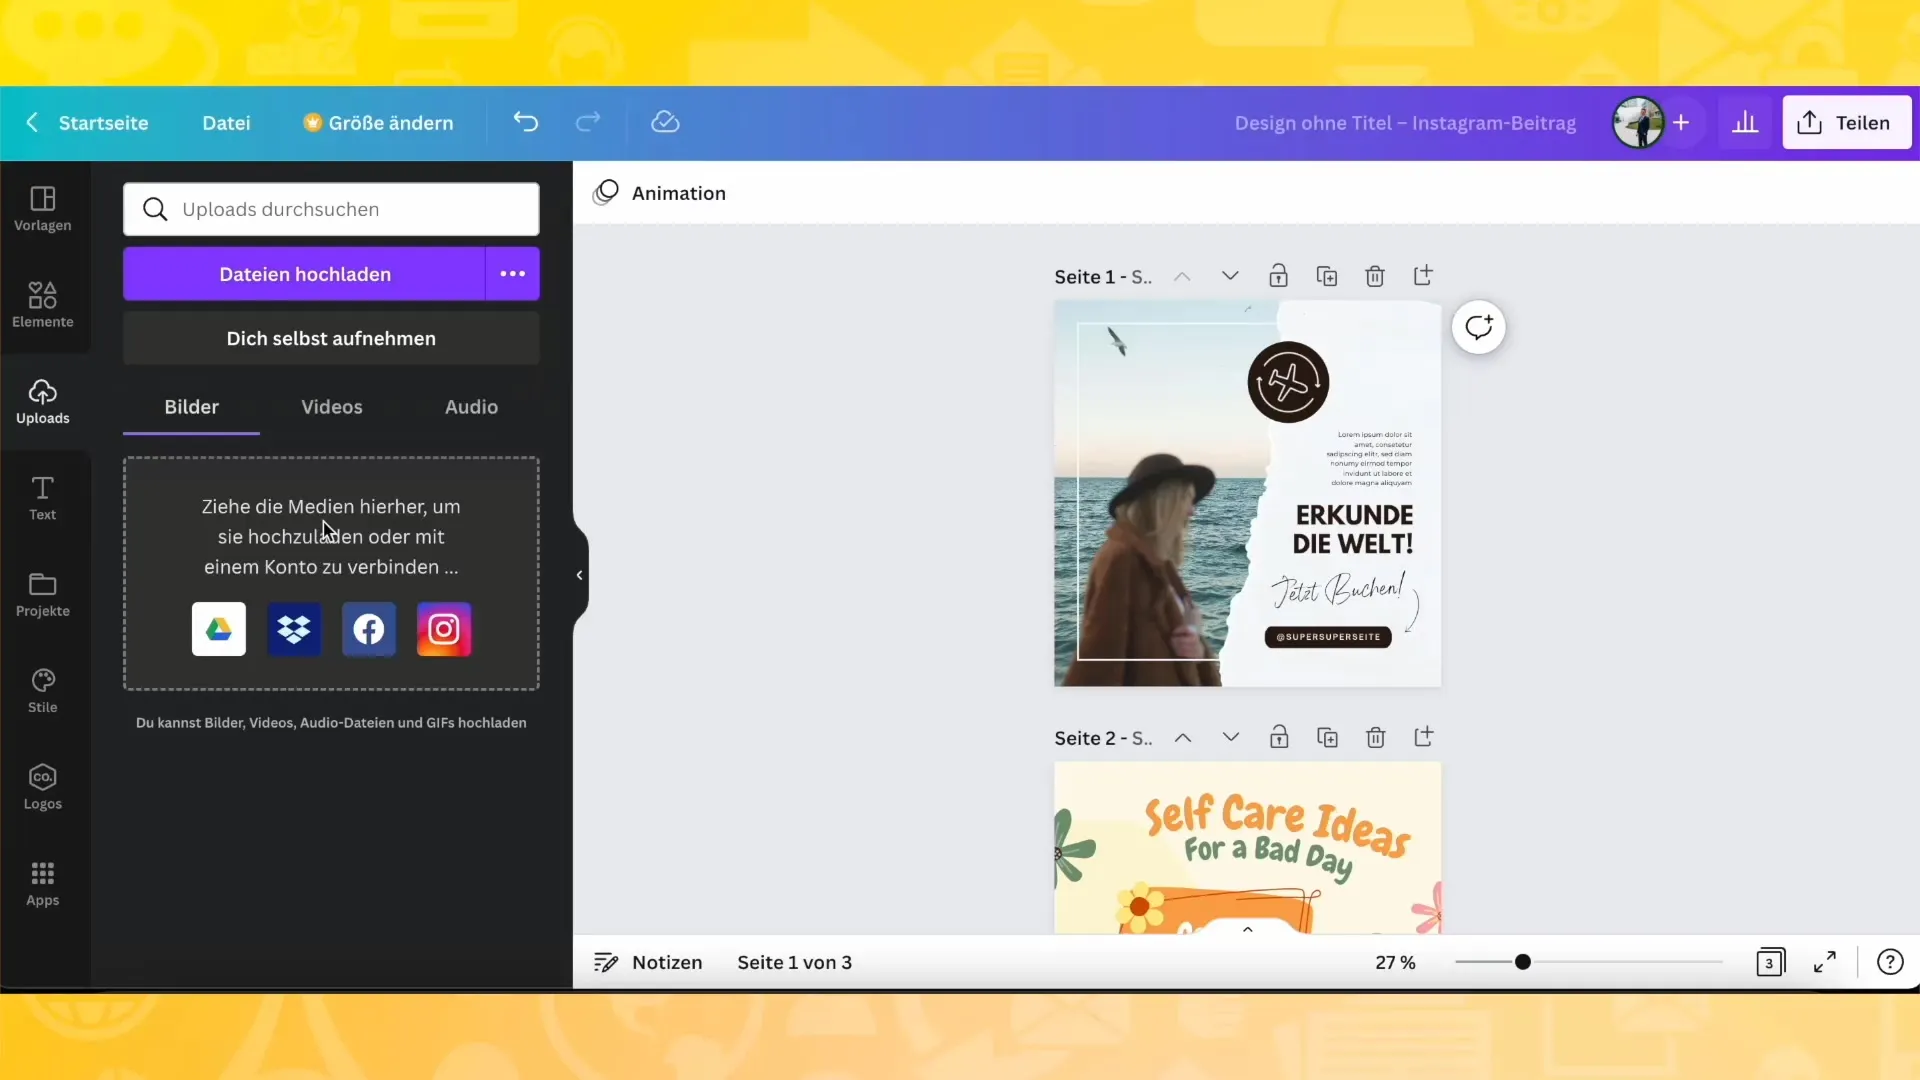Select the Elemente (Elements) panel icon
1920x1080 pixels.
click(42, 303)
